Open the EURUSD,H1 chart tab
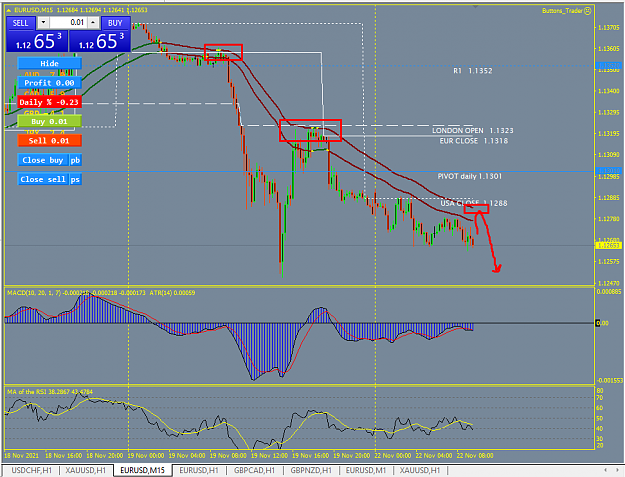This screenshot has height=477, width=625. pyautogui.click(x=199, y=470)
